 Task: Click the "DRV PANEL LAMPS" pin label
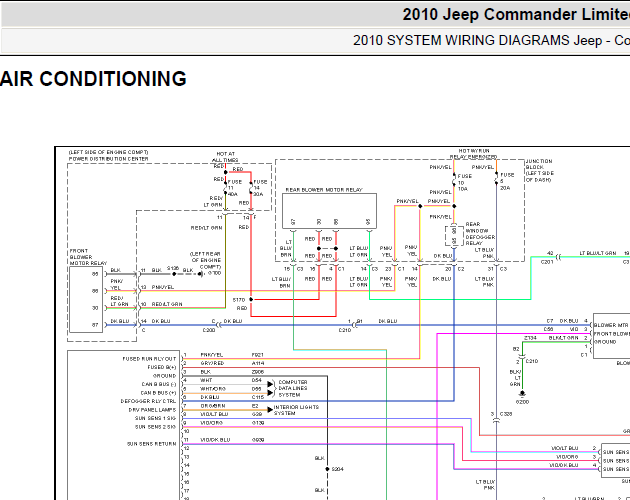tap(152, 410)
